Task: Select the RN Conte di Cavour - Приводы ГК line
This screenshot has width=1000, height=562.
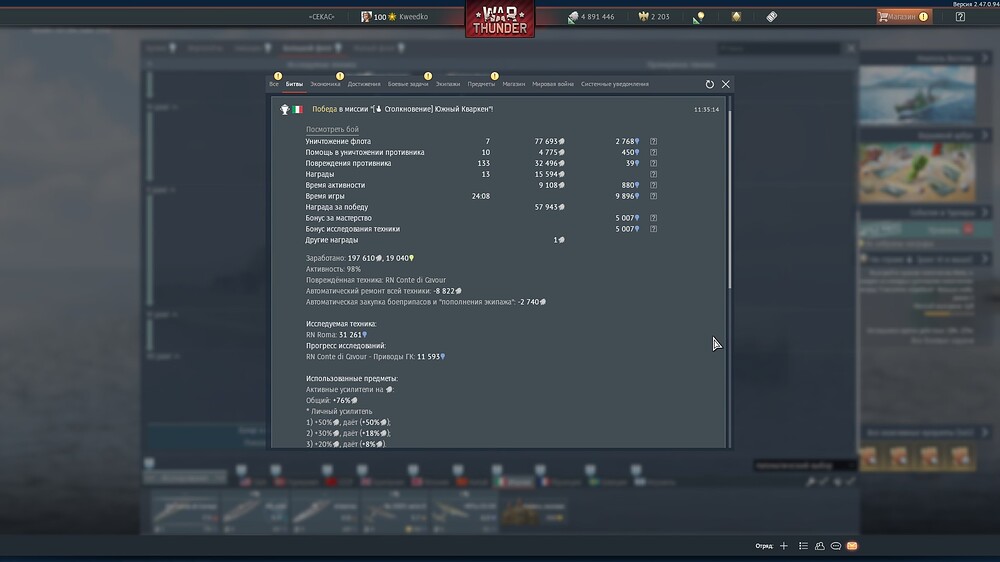Action: [x=375, y=357]
